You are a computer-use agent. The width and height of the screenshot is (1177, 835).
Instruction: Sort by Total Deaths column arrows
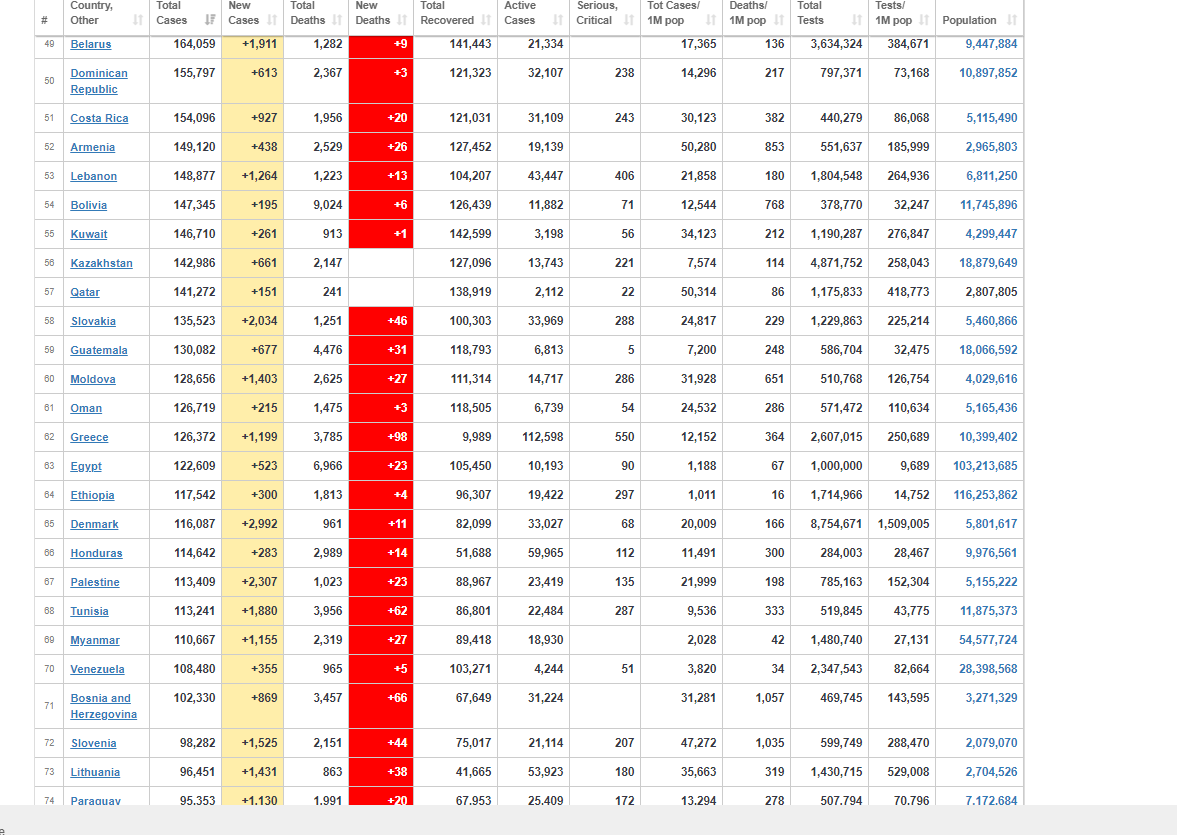pyautogui.click(x=337, y=20)
